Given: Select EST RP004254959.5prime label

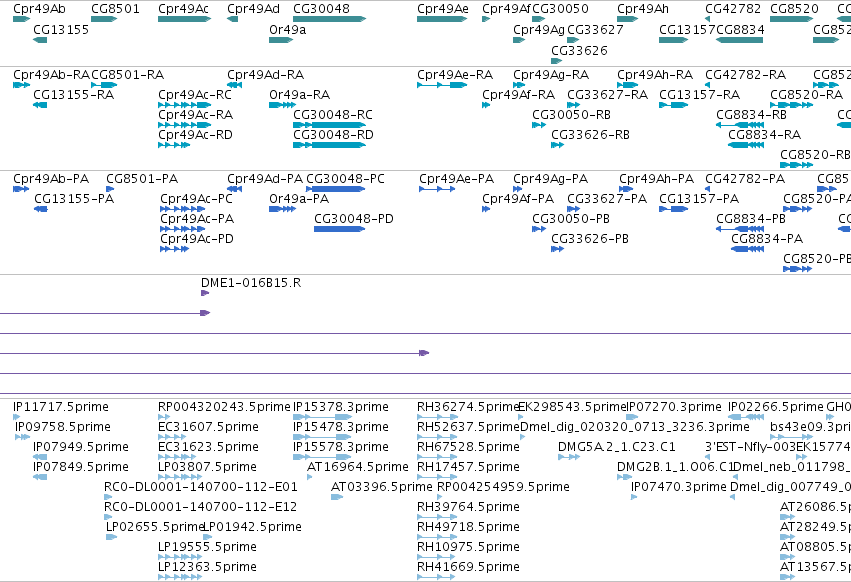Looking at the screenshot, I should pyautogui.click(x=503, y=487).
